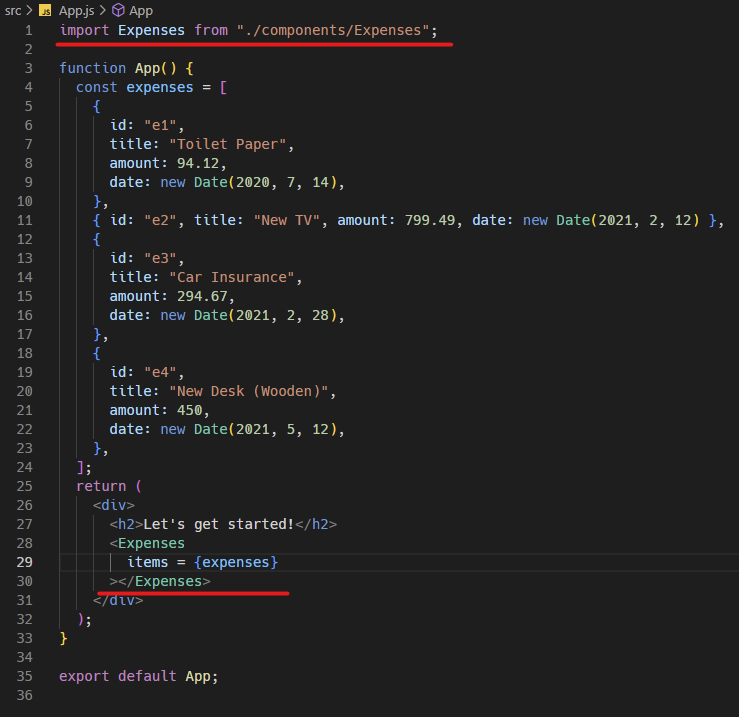This screenshot has width=739, height=717.
Task: Click 'Date(2021, 5, 12)' on line 22
Action: coord(265,429)
